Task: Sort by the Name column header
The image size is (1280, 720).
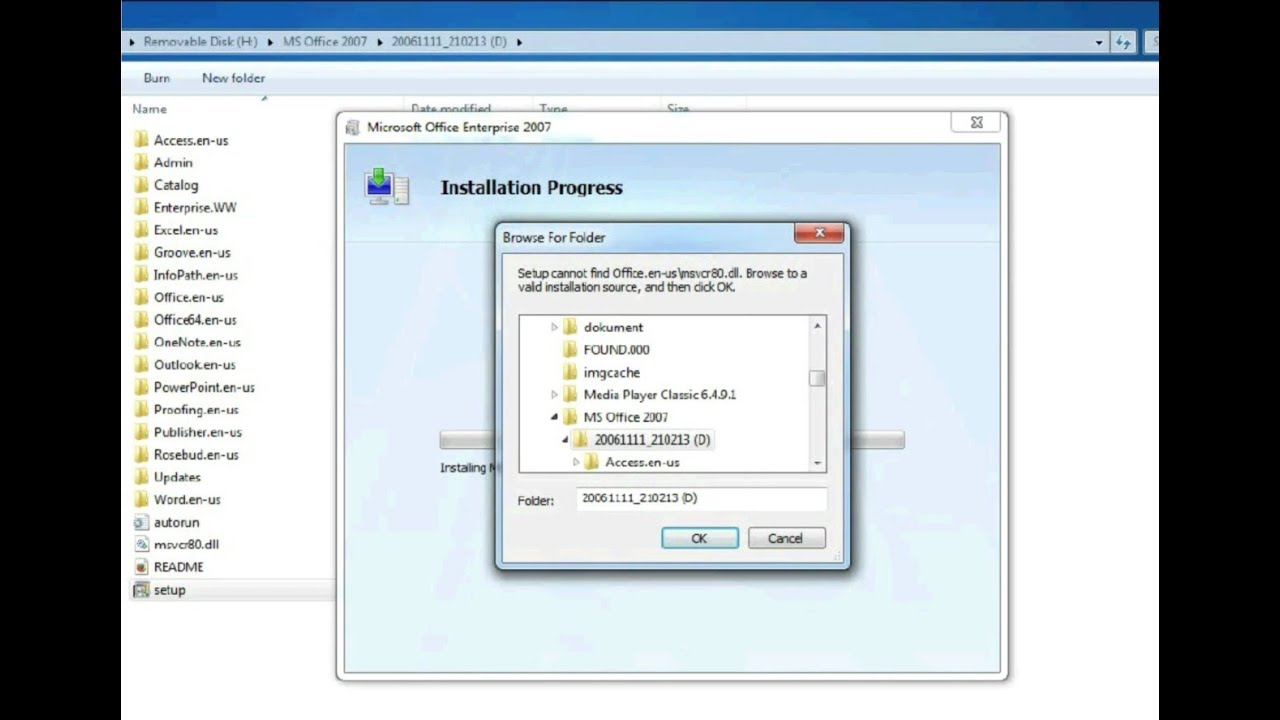Action: point(150,108)
